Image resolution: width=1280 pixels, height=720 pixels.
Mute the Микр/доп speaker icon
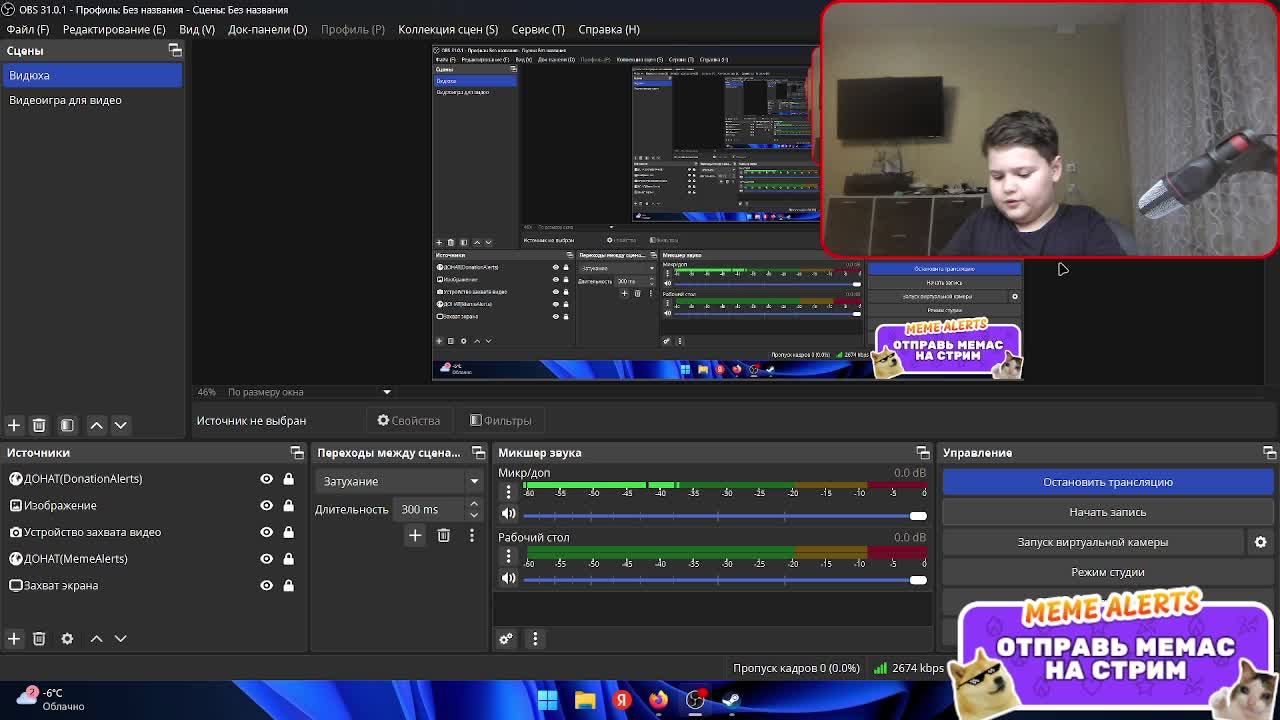(x=508, y=514)
